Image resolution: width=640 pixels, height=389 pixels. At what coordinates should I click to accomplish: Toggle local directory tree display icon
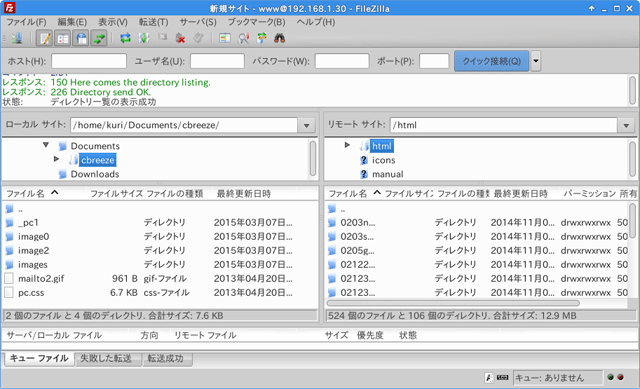[x=62, y=38]
